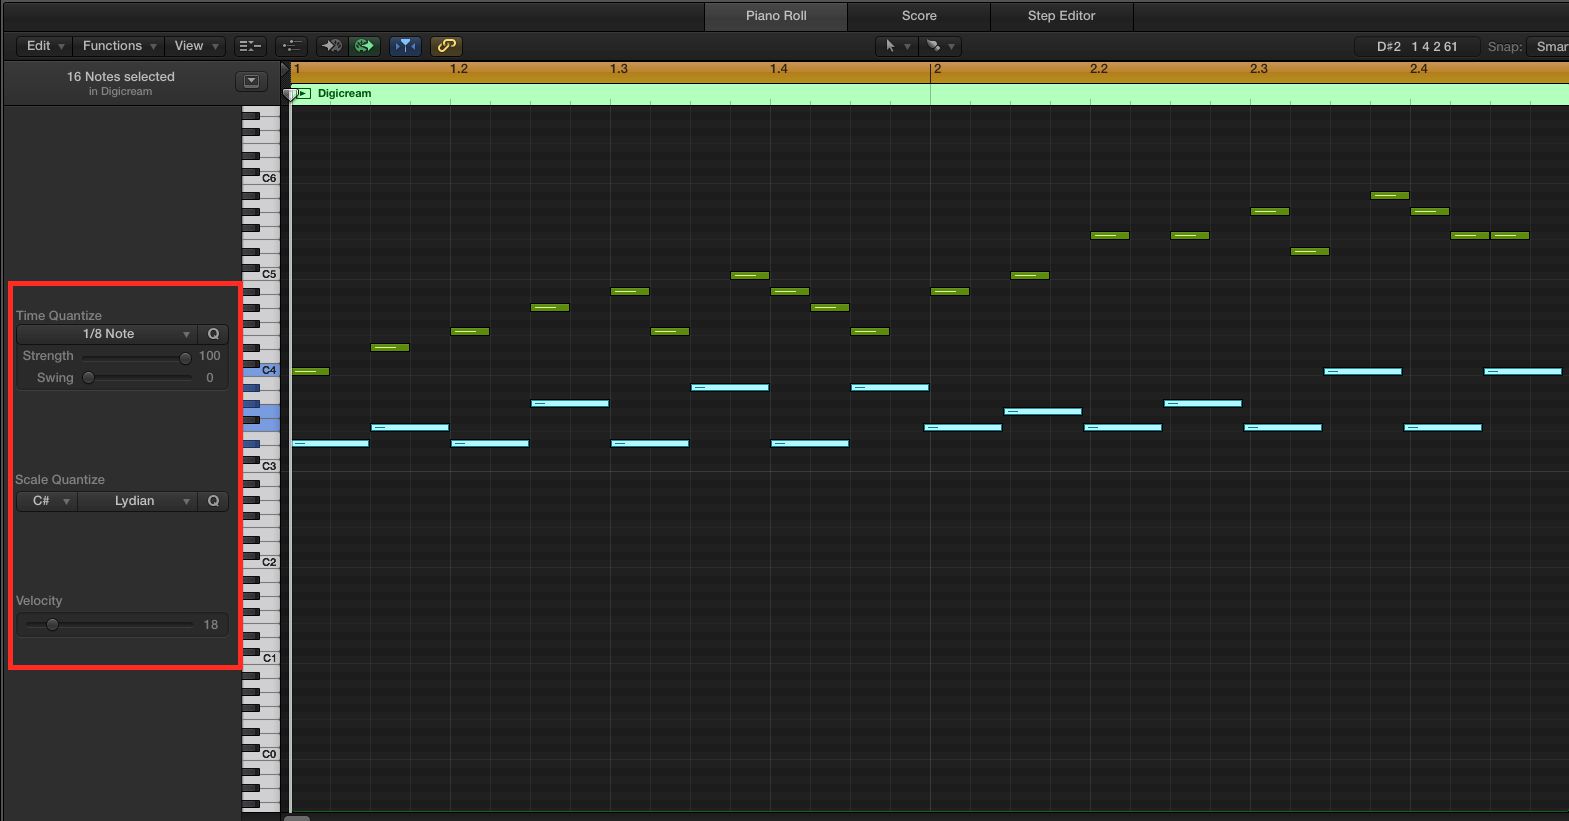The image size is (1569, 821).
Task: Open the Edit menu
Action: tap(44, 46)
